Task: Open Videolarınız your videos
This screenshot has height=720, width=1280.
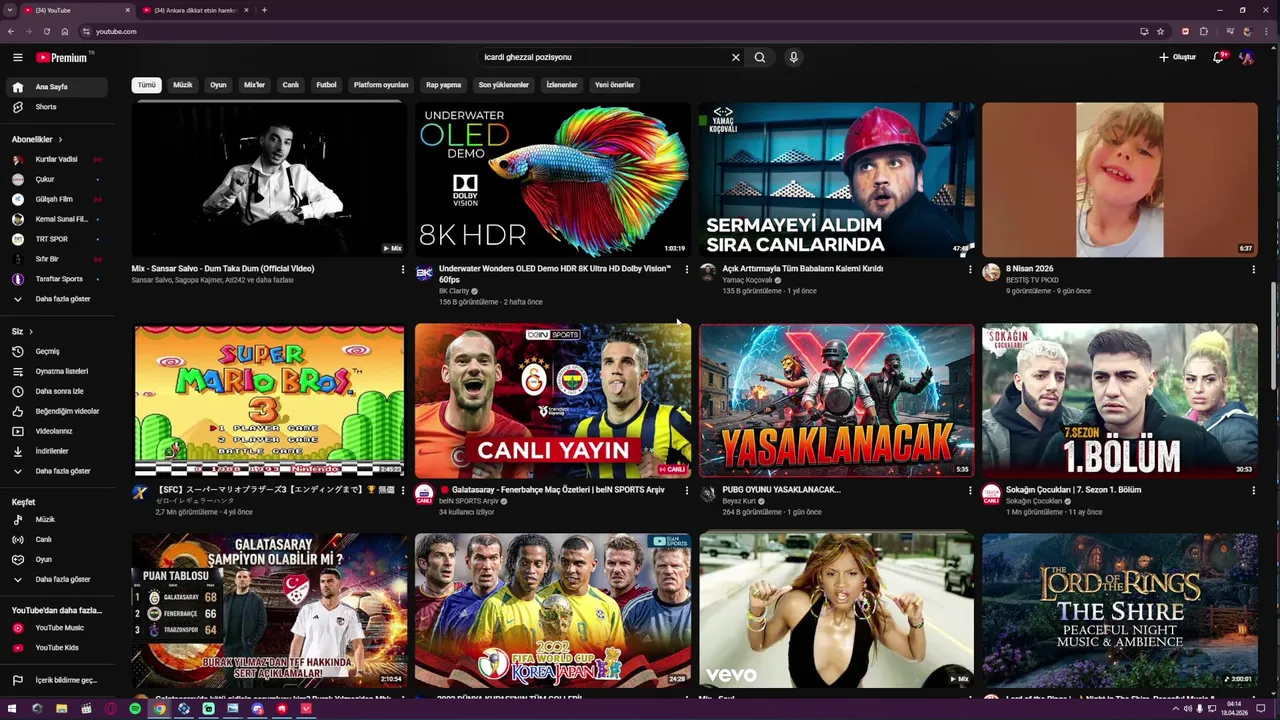Action: [59, 431]
